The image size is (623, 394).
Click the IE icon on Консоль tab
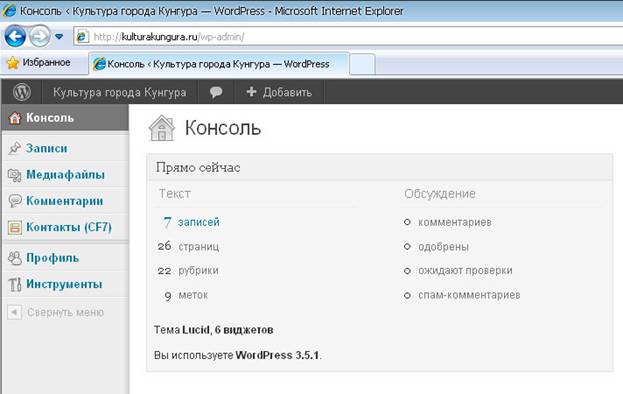tap(99, 64)
